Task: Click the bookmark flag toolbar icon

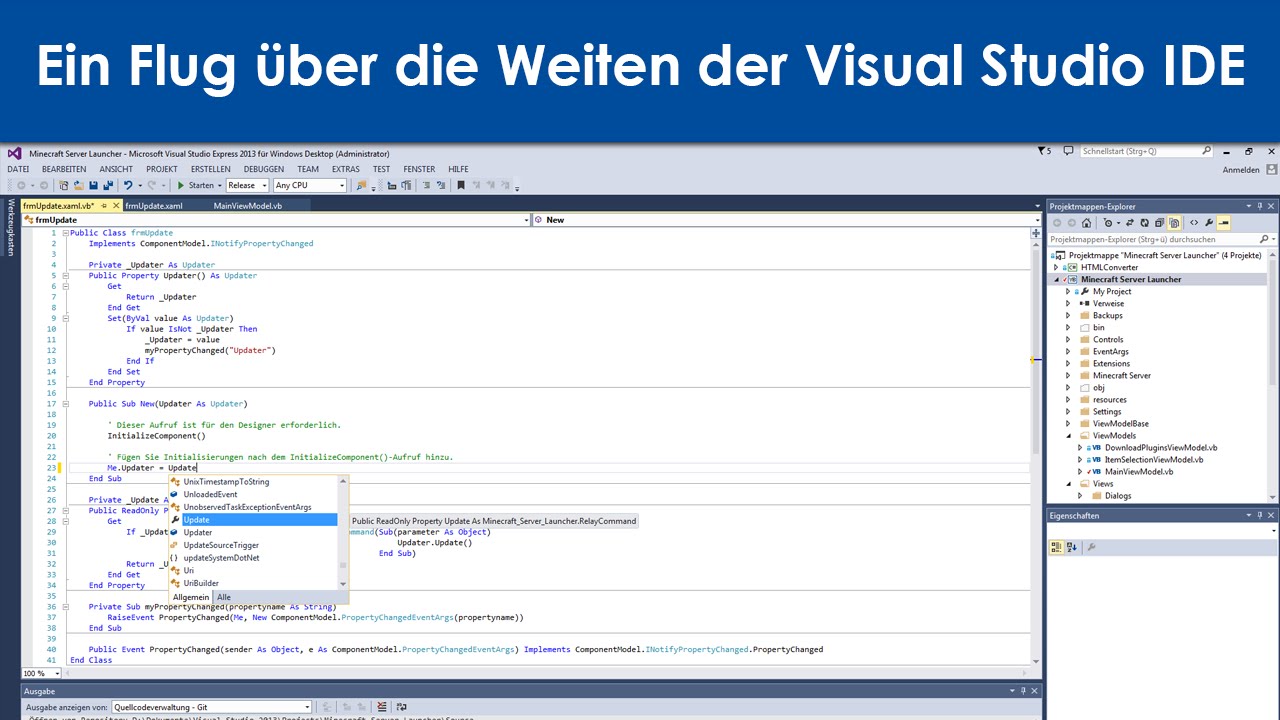Action: (461, 185)
